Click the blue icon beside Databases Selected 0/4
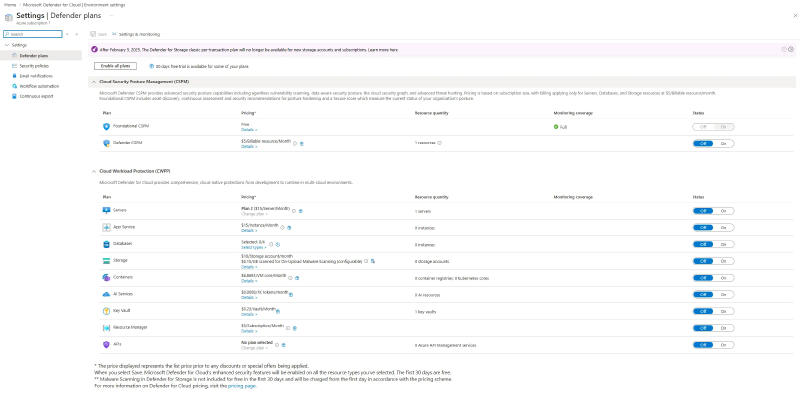Screen dimensions: 800x396 pyautogui.click(x=278, y=244)
